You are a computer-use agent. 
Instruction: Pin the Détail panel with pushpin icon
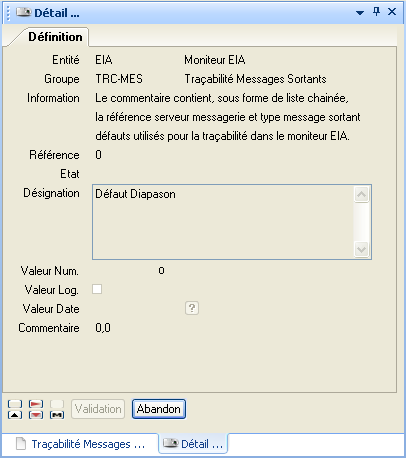376,12
